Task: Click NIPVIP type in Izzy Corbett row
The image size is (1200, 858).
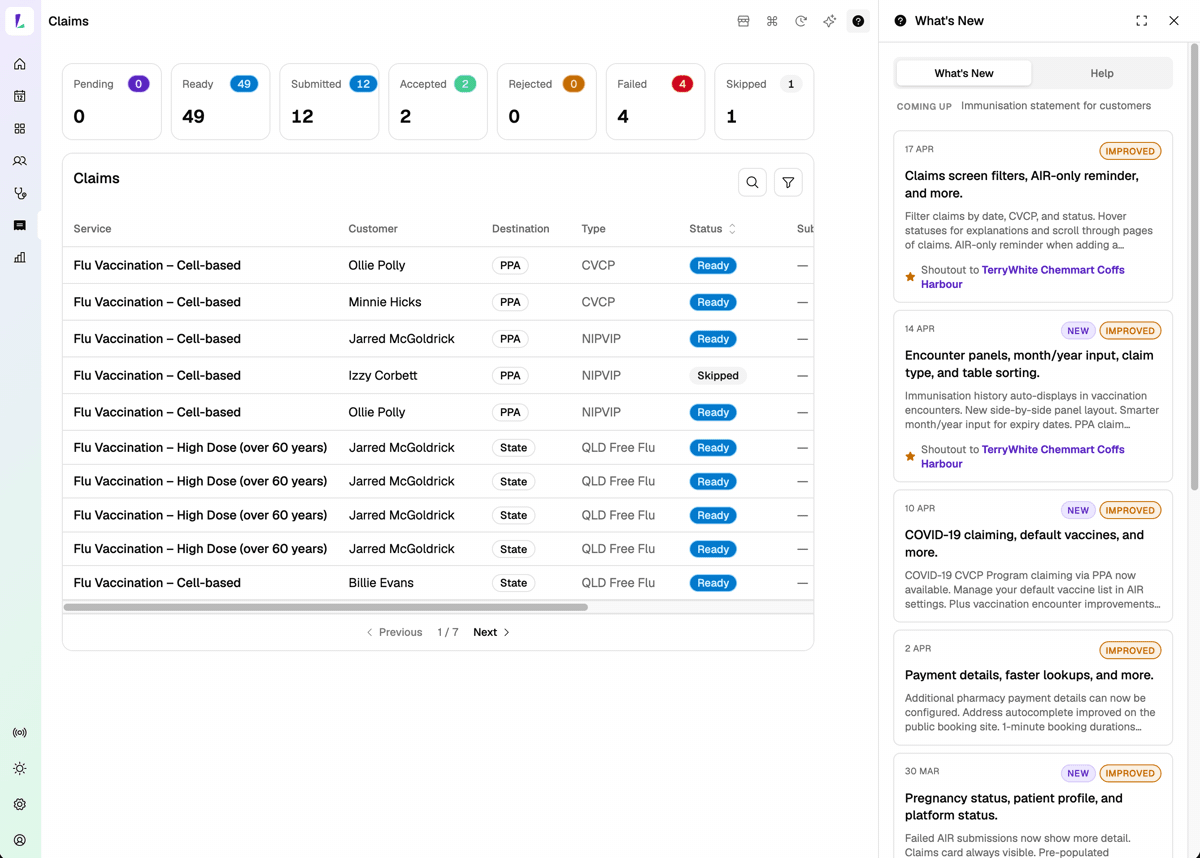Action: (x=601, y=376)
